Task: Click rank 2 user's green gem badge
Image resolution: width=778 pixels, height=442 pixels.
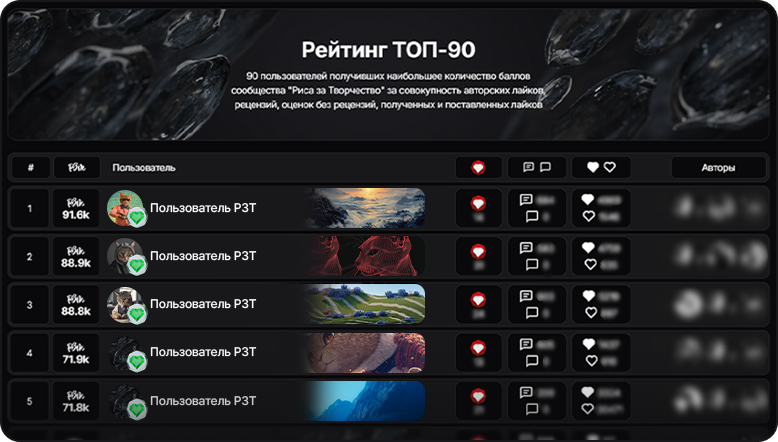Action: (137, 265)
